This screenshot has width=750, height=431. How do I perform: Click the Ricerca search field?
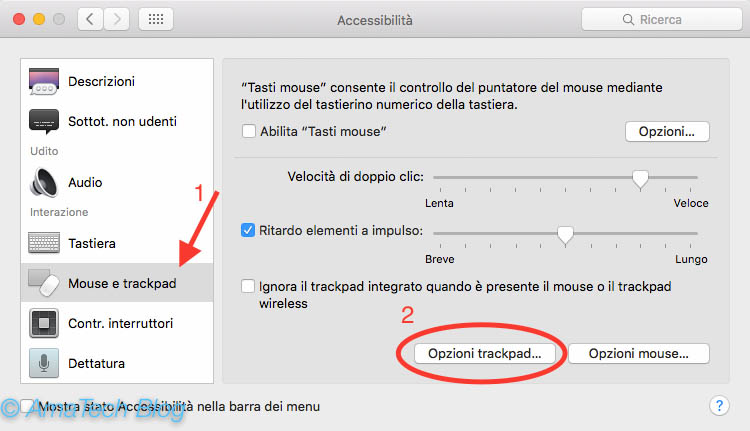(662, 20)
